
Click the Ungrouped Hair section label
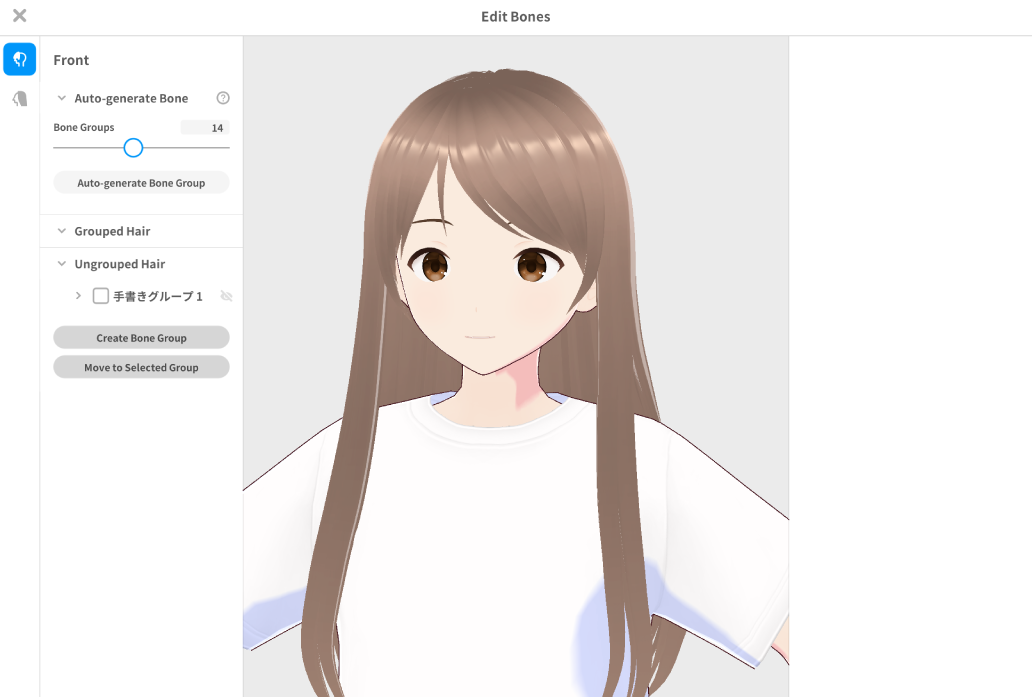tap(120, 264)
